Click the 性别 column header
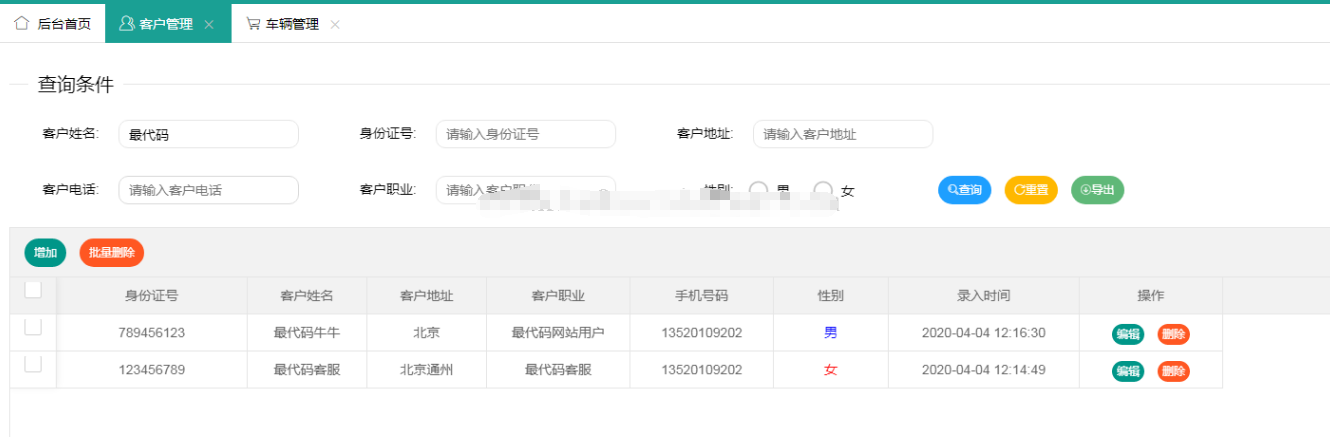Image resolution: width=1330 pixels, height=437 pixels. tap(831, 296)
